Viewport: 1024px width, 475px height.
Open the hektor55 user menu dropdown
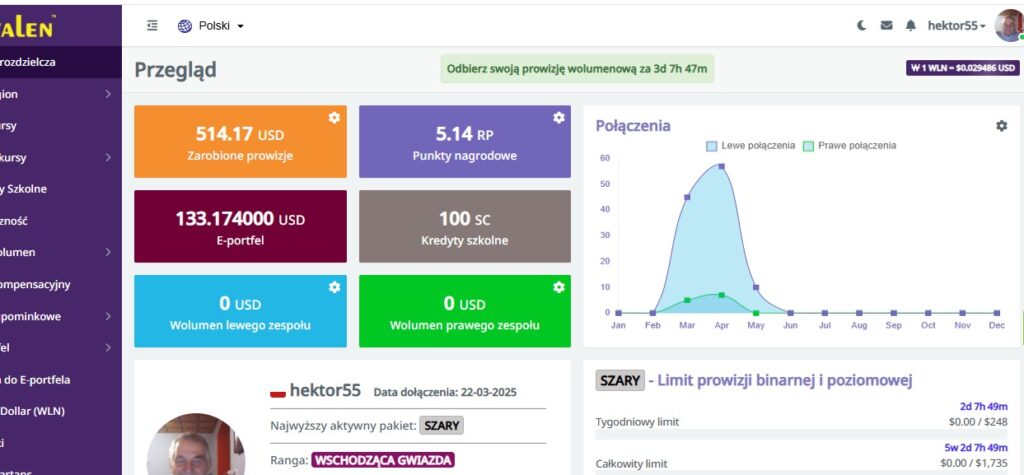coord(956,26)
